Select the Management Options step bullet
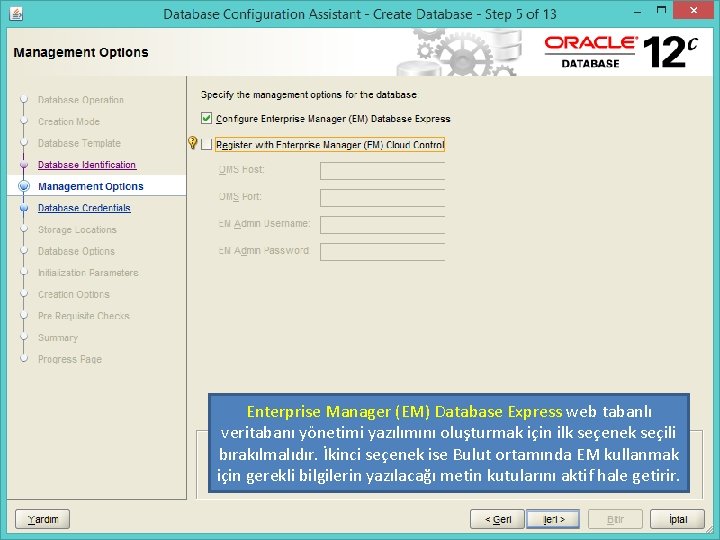The width and height of the screenshot is (720, 540). pos(24,186)
